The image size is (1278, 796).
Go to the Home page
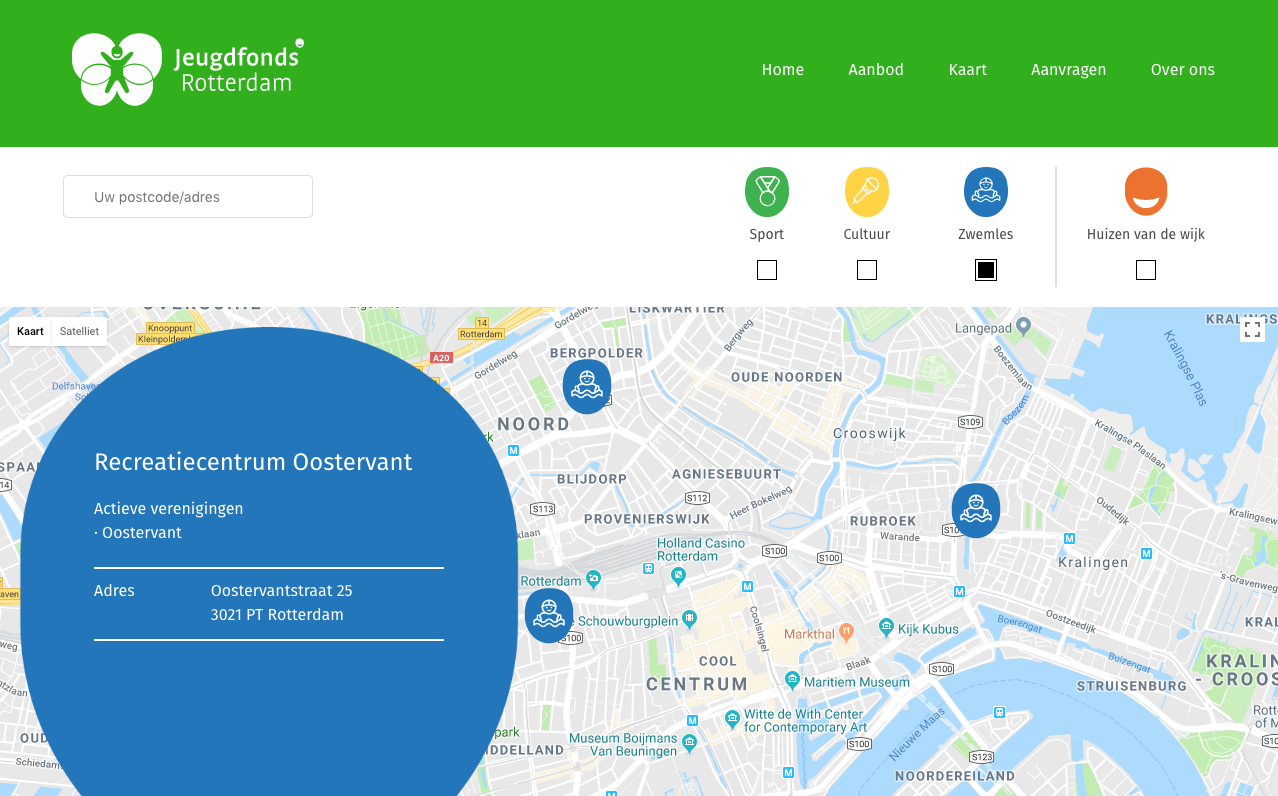click(783, 70)
